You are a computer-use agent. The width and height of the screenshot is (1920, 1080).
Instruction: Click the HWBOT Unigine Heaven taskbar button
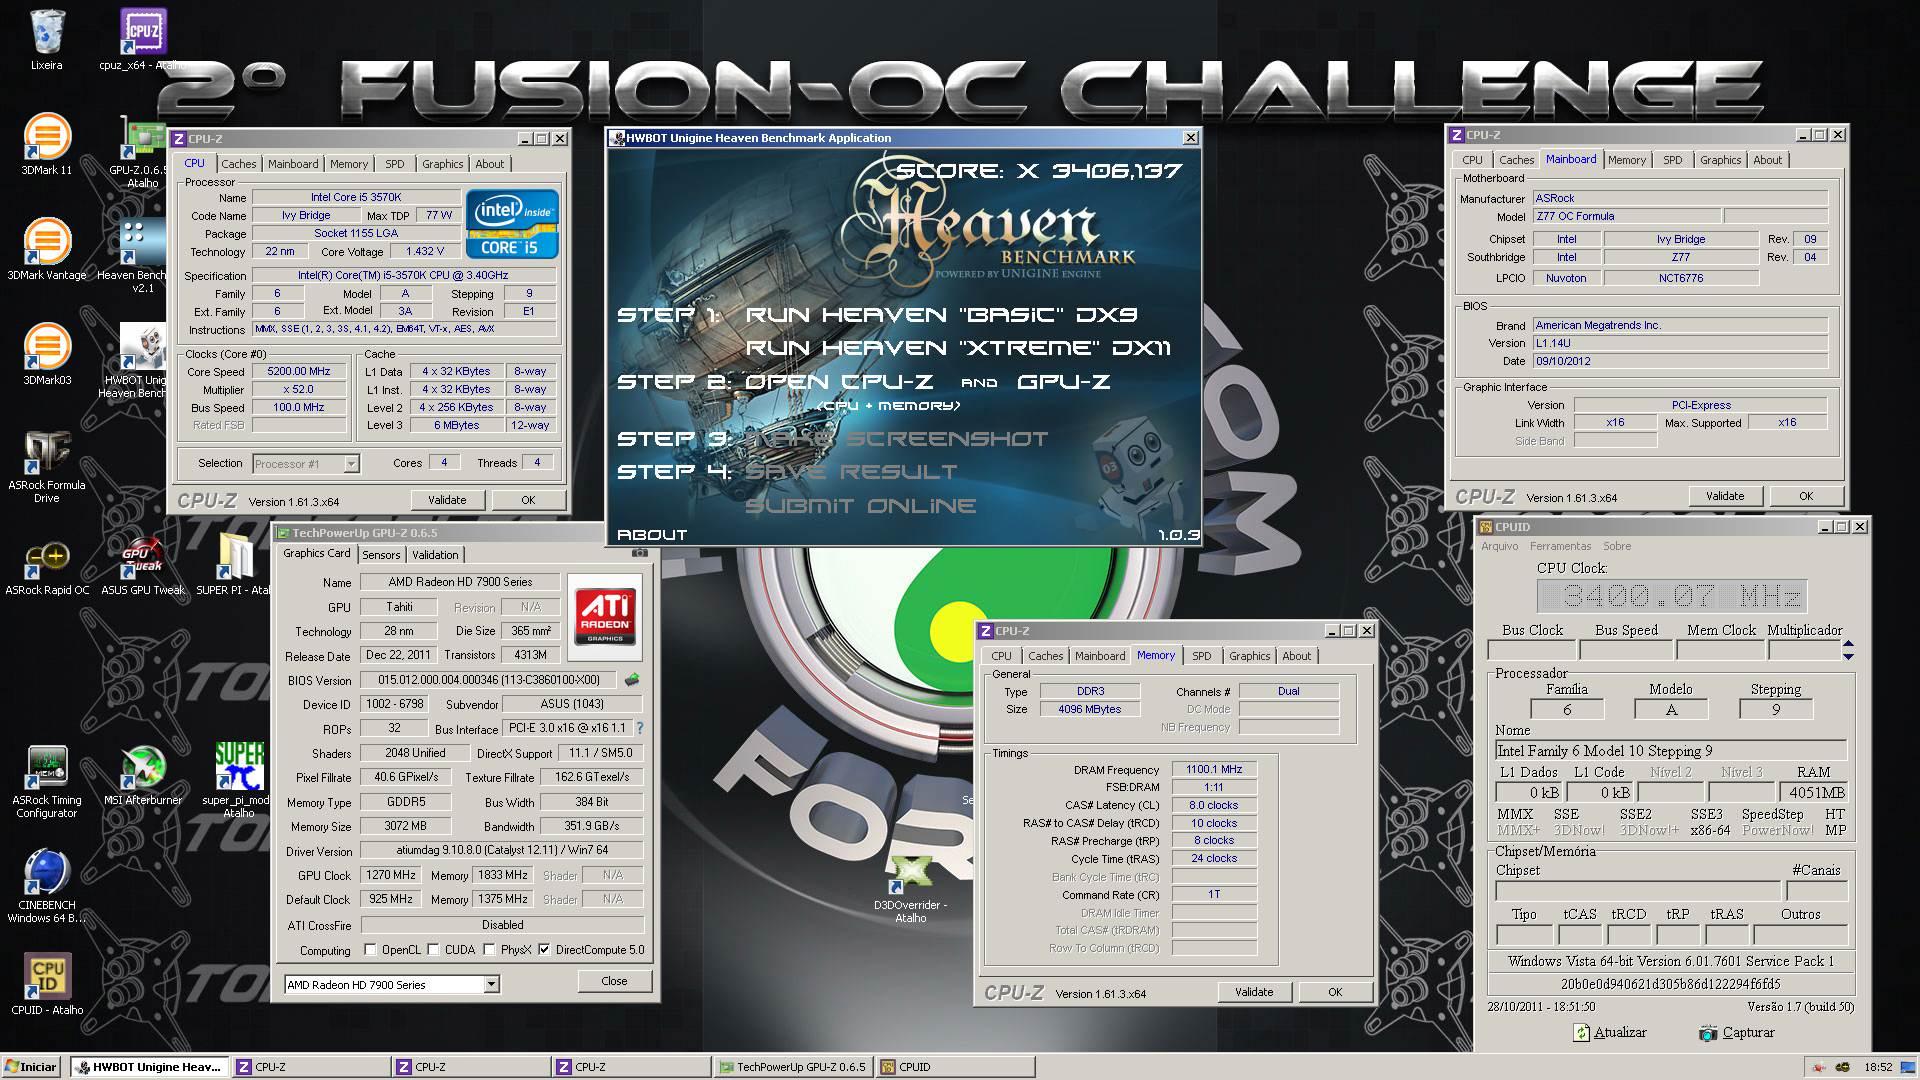click(x=150, y=1067)
